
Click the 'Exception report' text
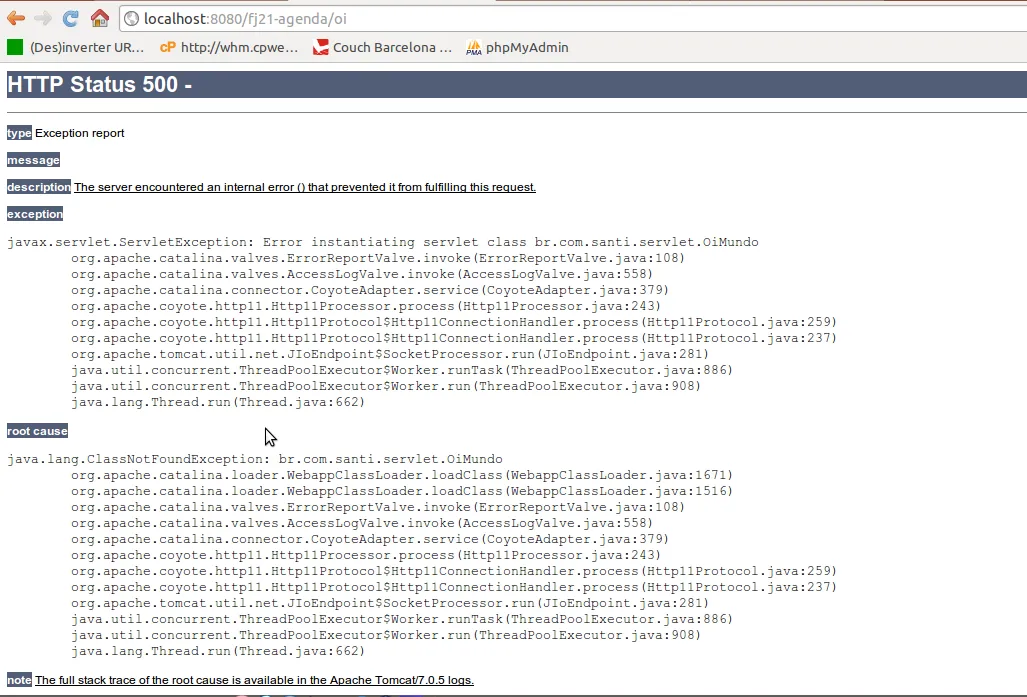pos(79,133)
